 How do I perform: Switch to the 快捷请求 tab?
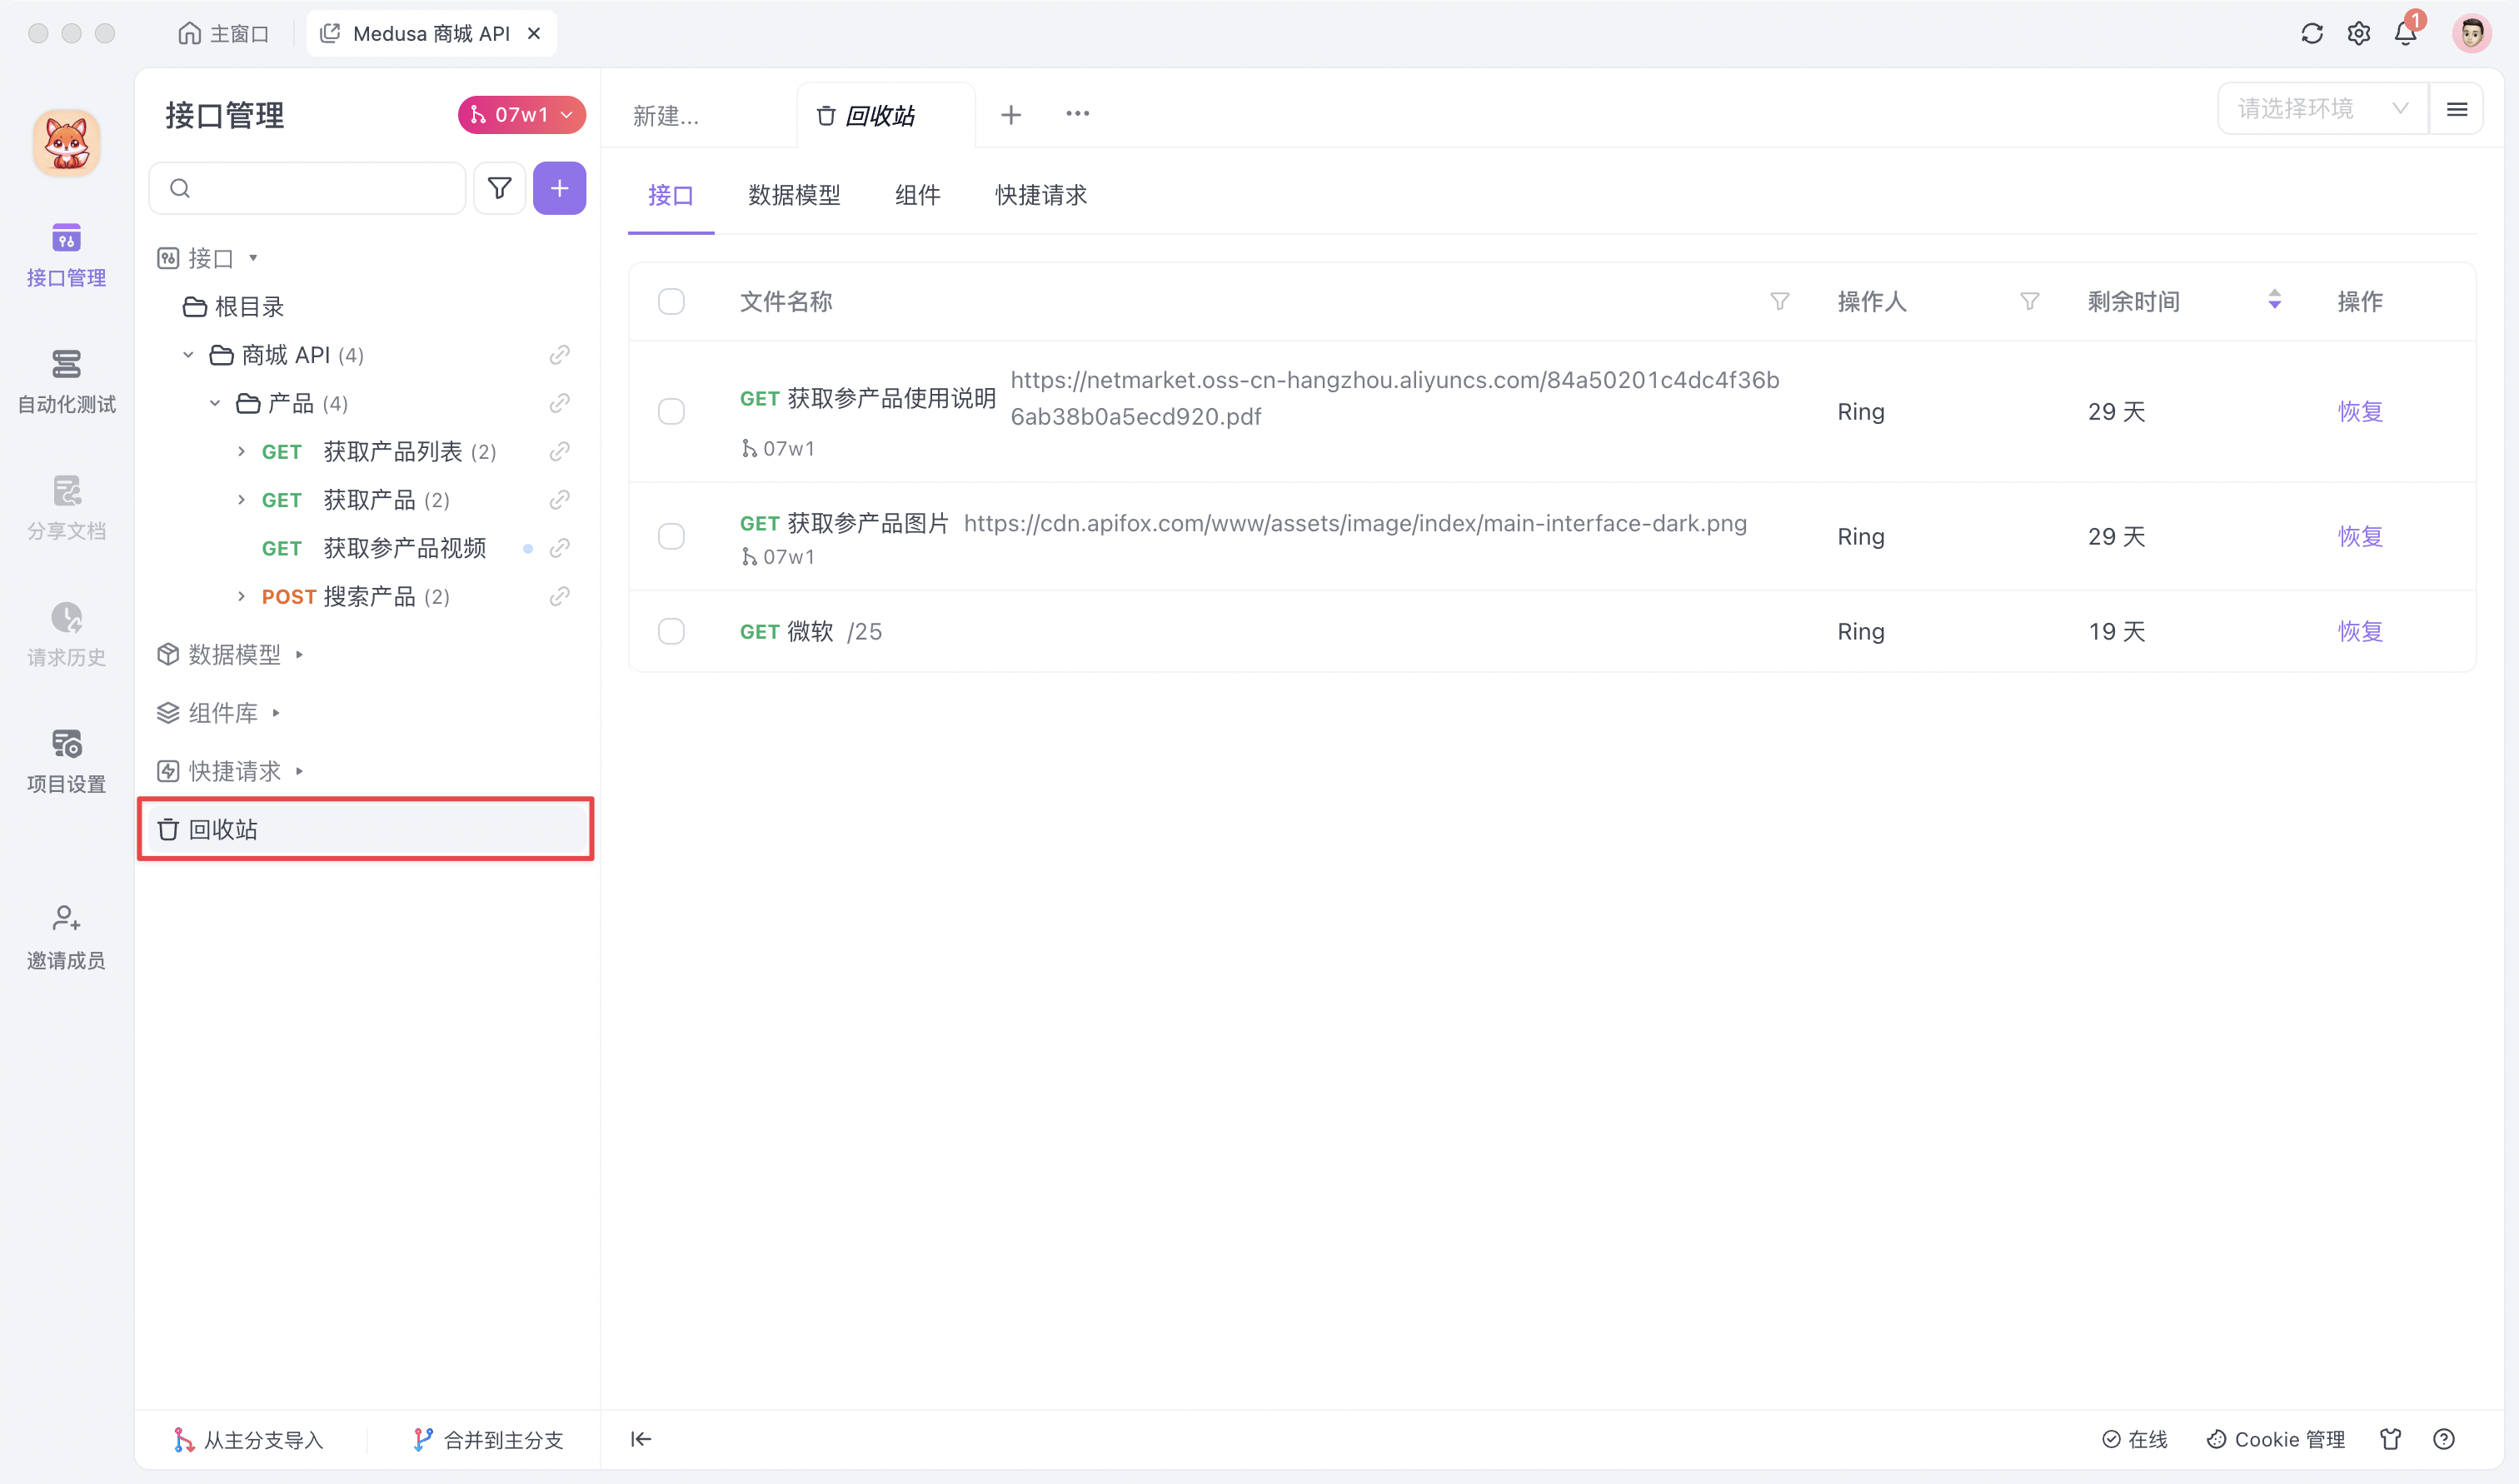coord(1039,195)
